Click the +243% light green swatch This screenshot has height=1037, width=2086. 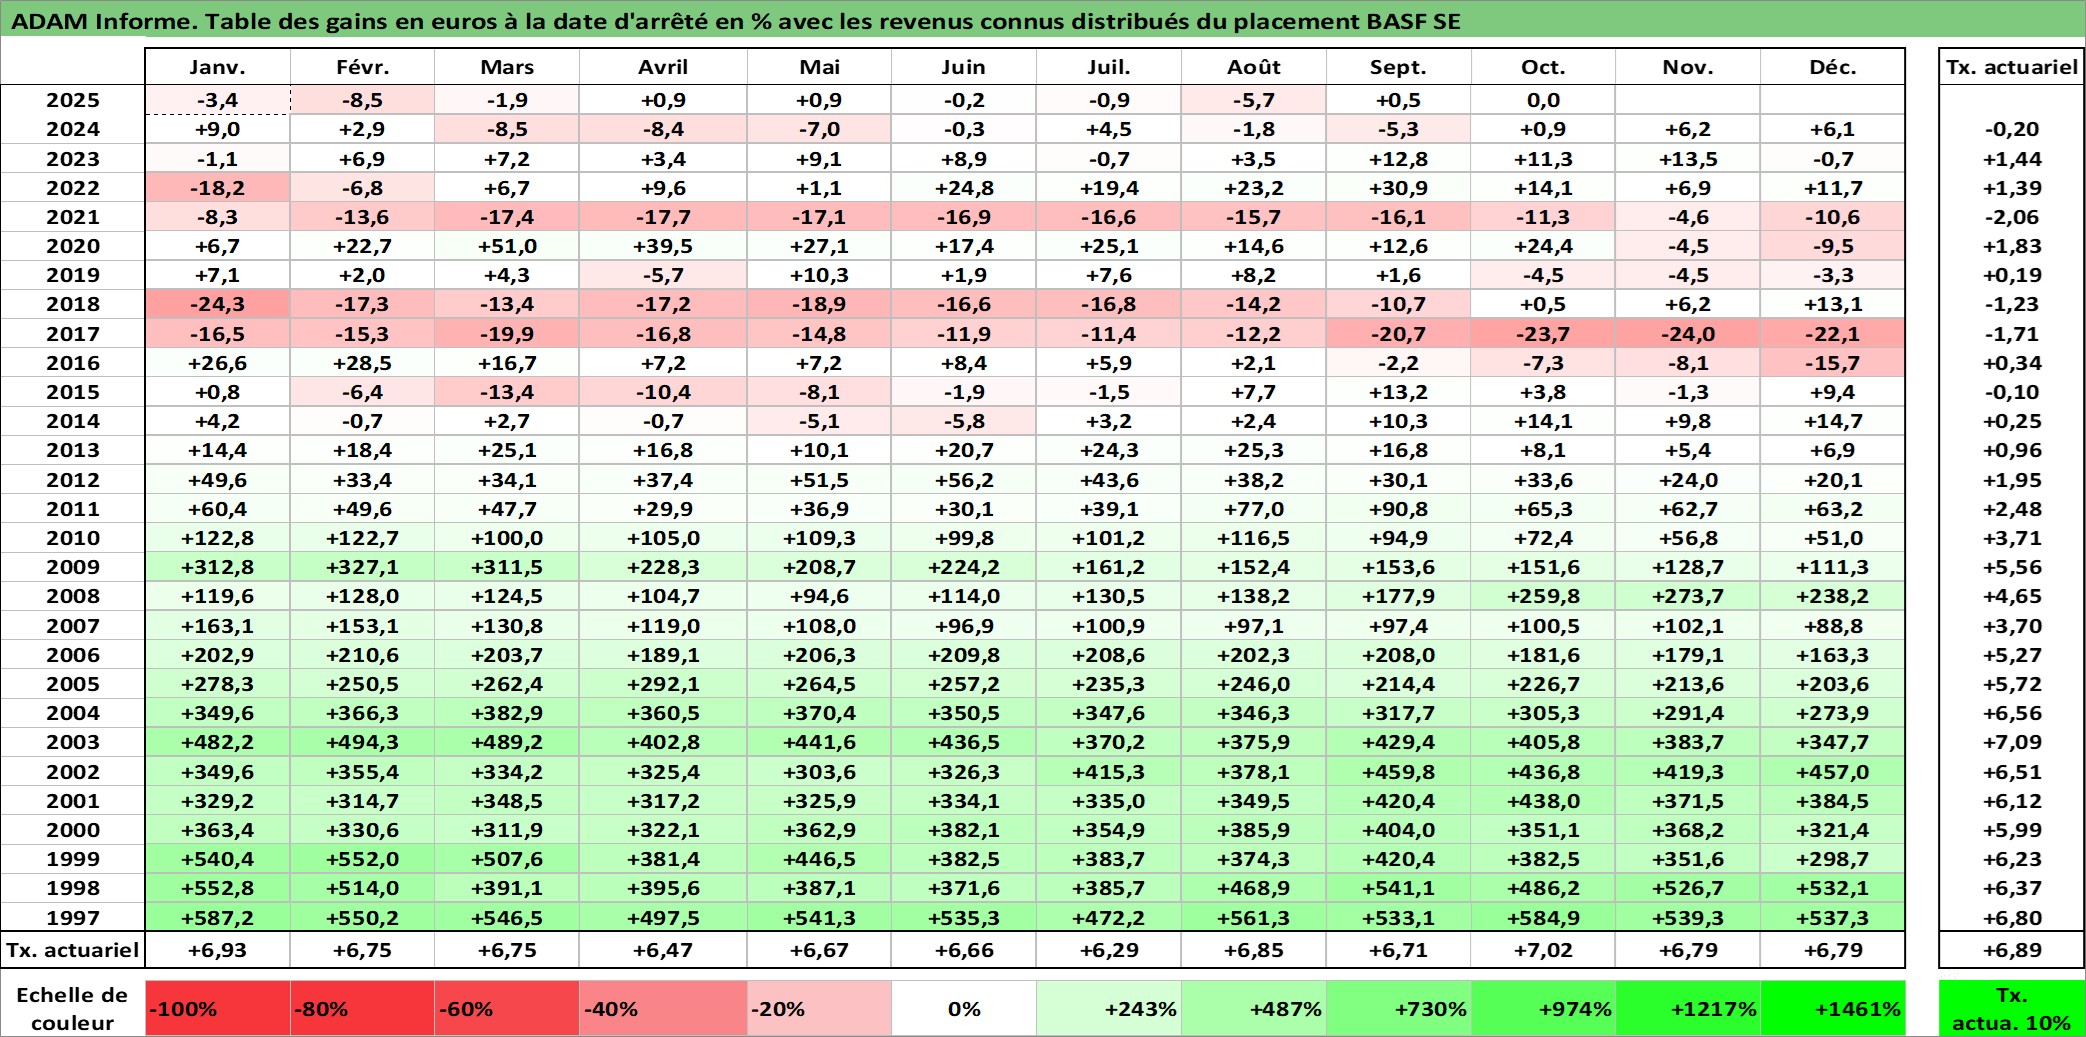[x=1109, y=1008]
